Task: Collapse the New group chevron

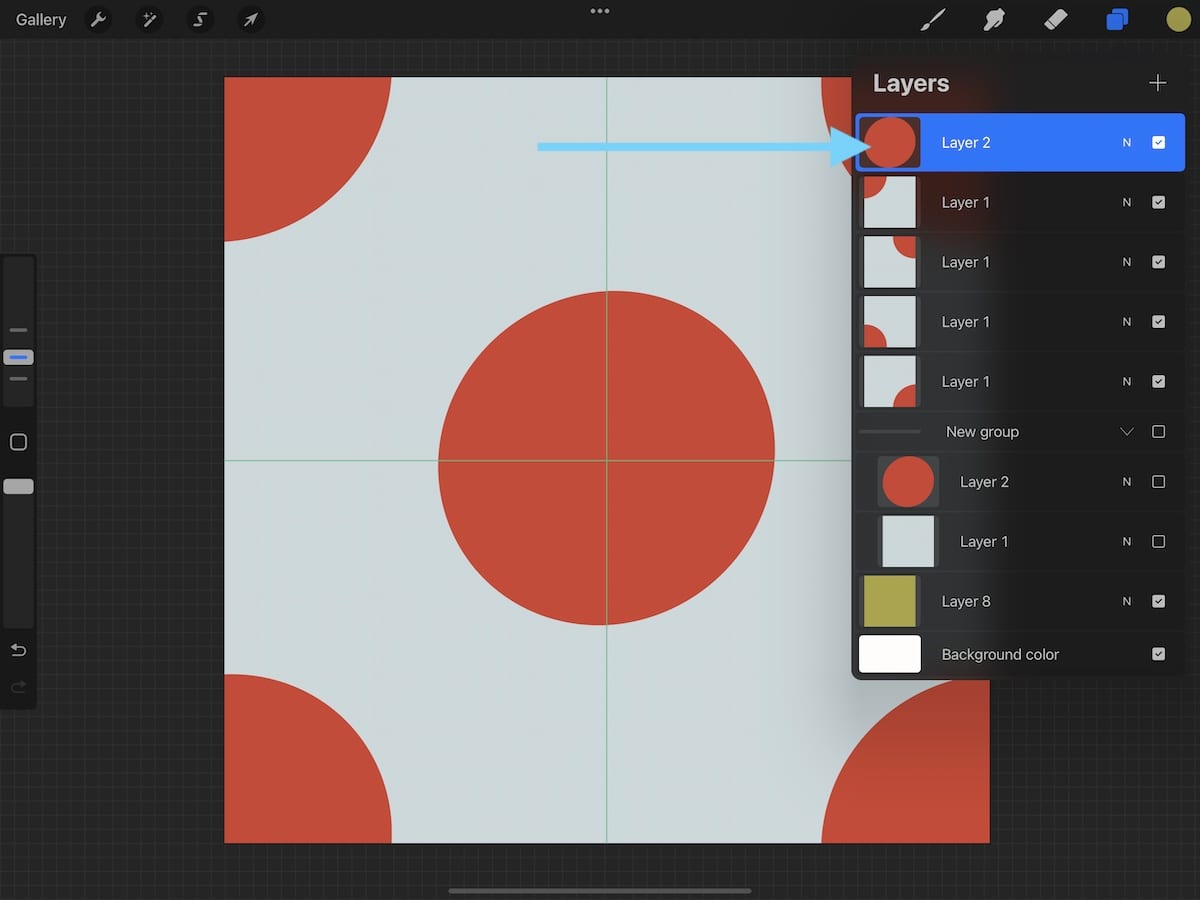Action: pos(1127,432)
